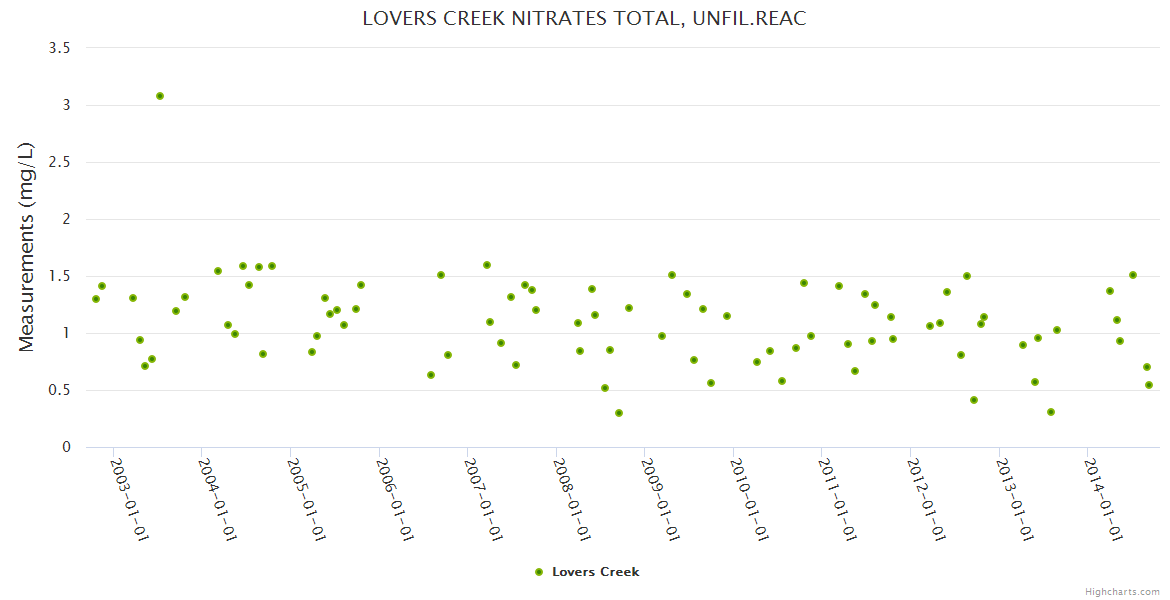This screenshot has height=600, width=1170.
Task: Click the lowest data point in 2013
Action: pyautogui.click(x=1051, y=412)
